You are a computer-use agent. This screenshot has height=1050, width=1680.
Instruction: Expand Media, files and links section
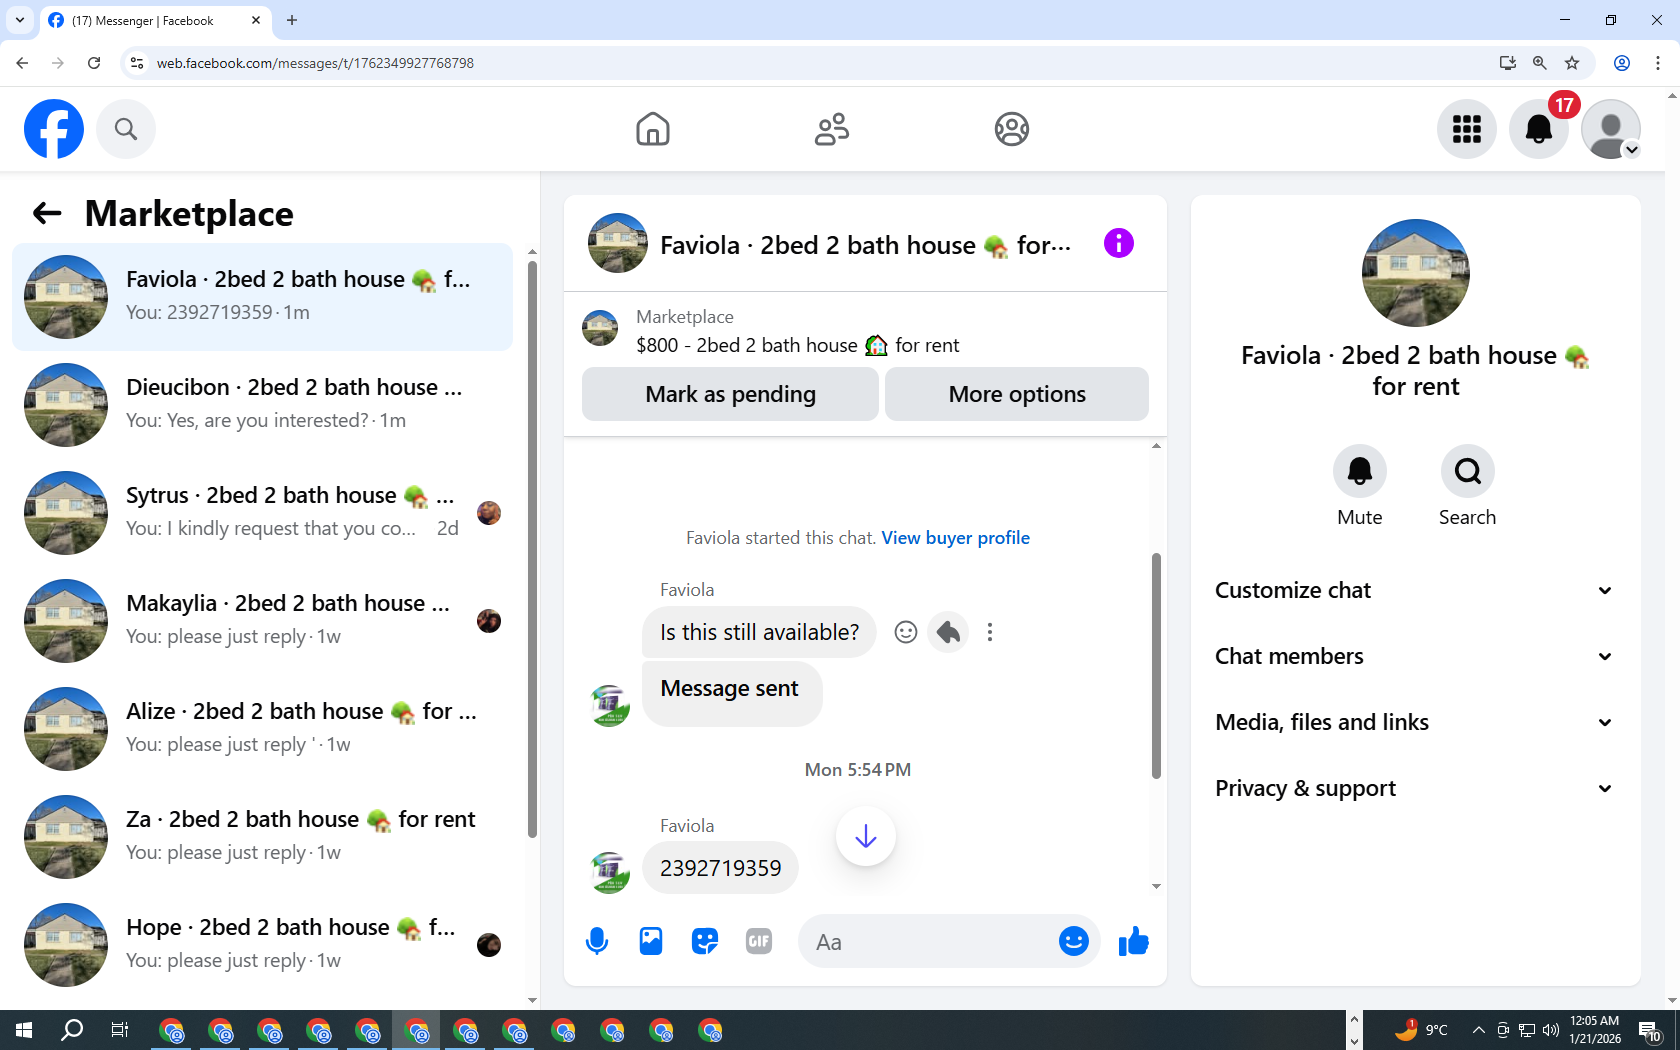[1415, 722]
